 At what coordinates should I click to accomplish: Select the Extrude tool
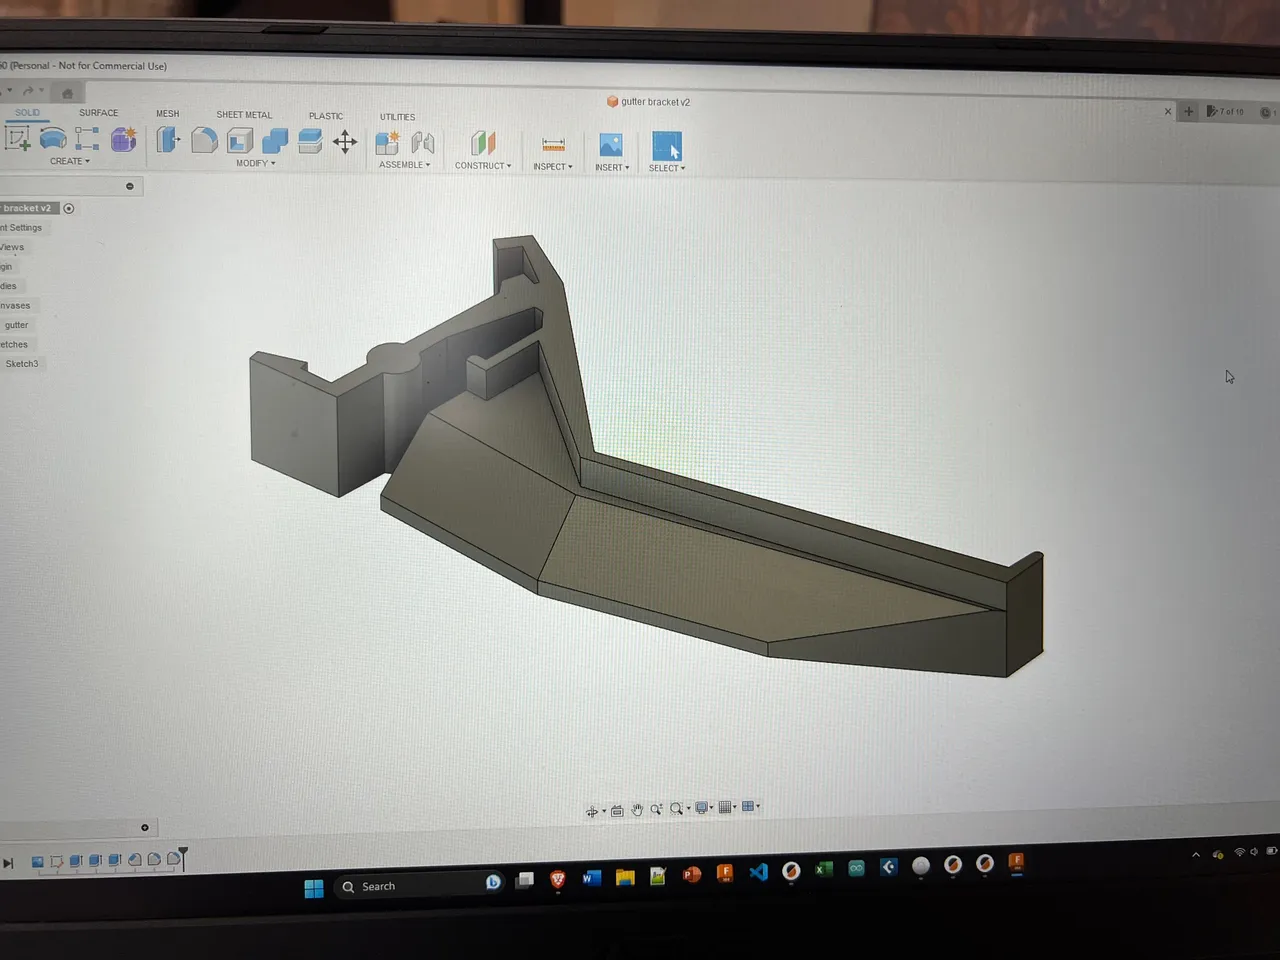[x=53, y=139]
